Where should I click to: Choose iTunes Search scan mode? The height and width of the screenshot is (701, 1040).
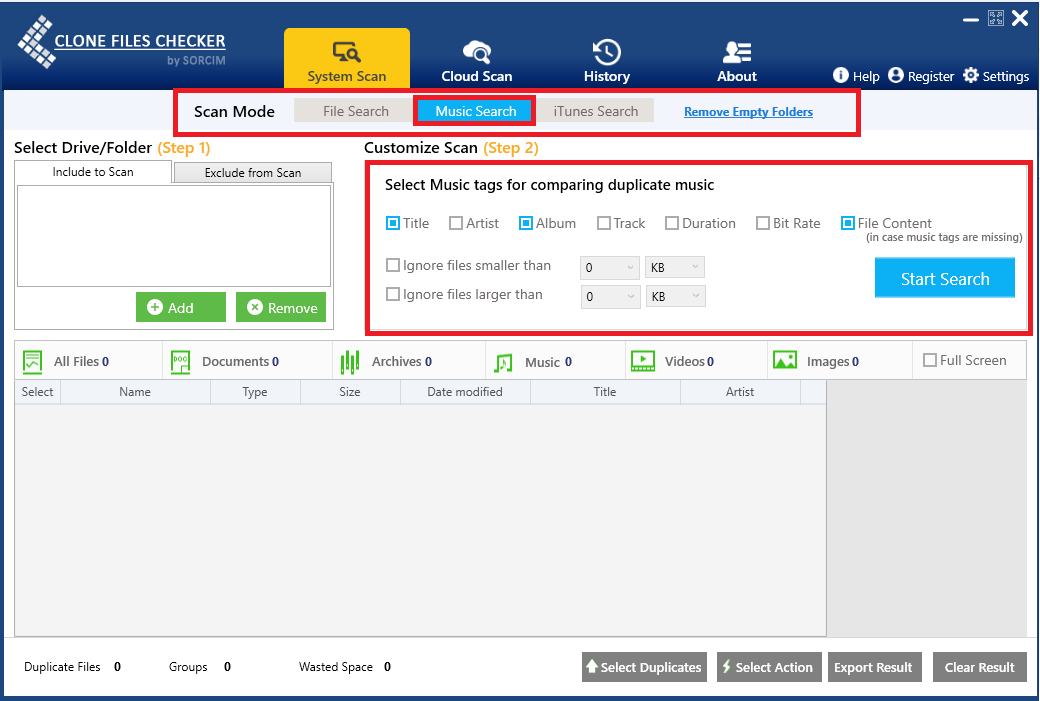(x=596, y=111)
